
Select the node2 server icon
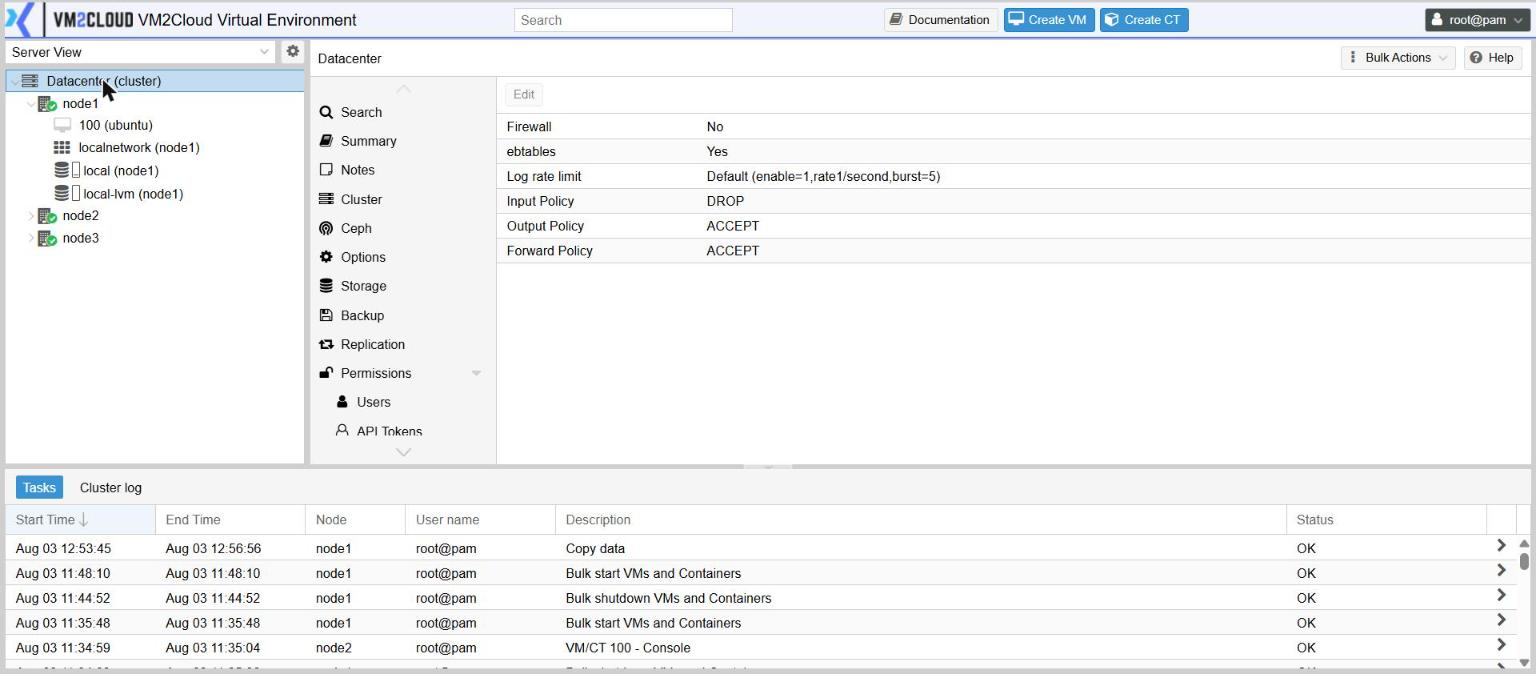[46, 216]
